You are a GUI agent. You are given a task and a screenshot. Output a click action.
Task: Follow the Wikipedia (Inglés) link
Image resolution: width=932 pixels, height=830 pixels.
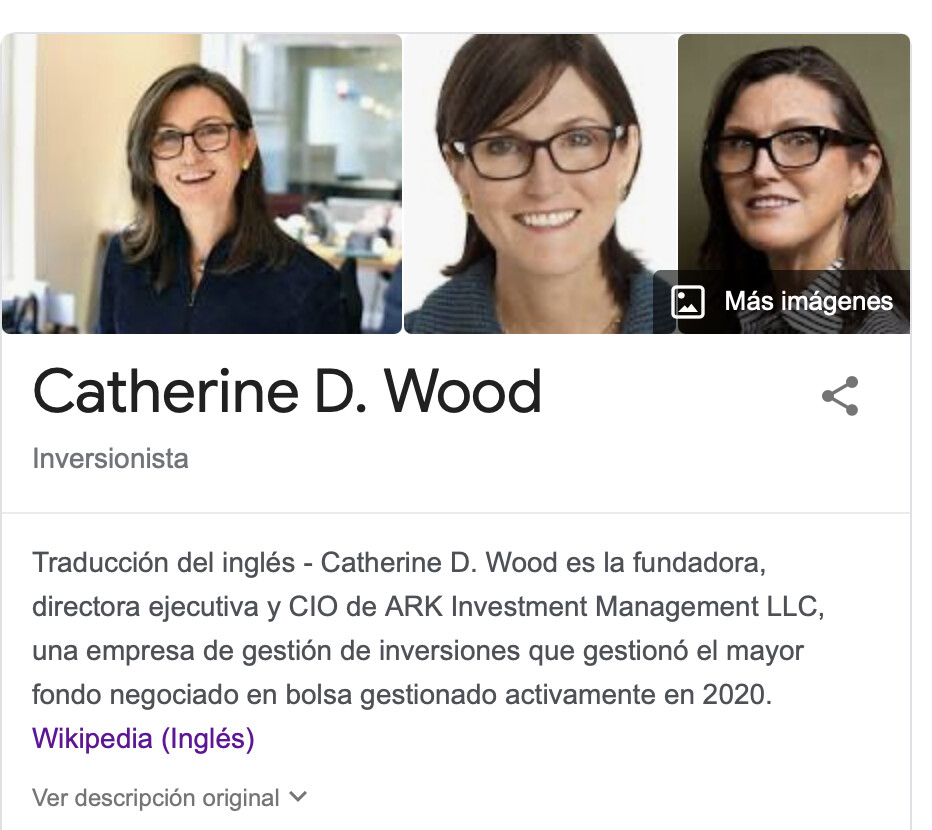pos(143,738)
